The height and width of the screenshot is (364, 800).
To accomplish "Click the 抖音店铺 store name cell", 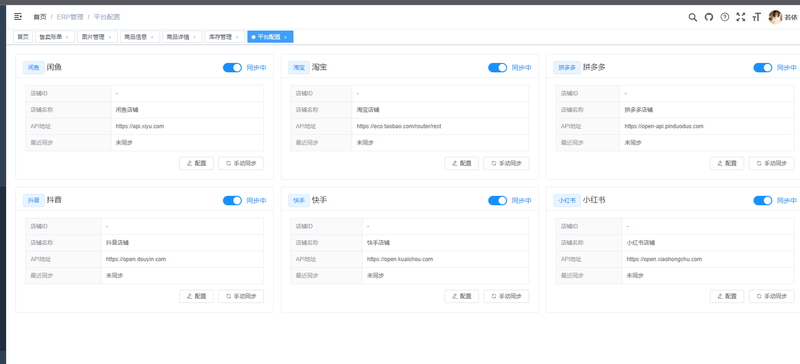I will [182, 242].
